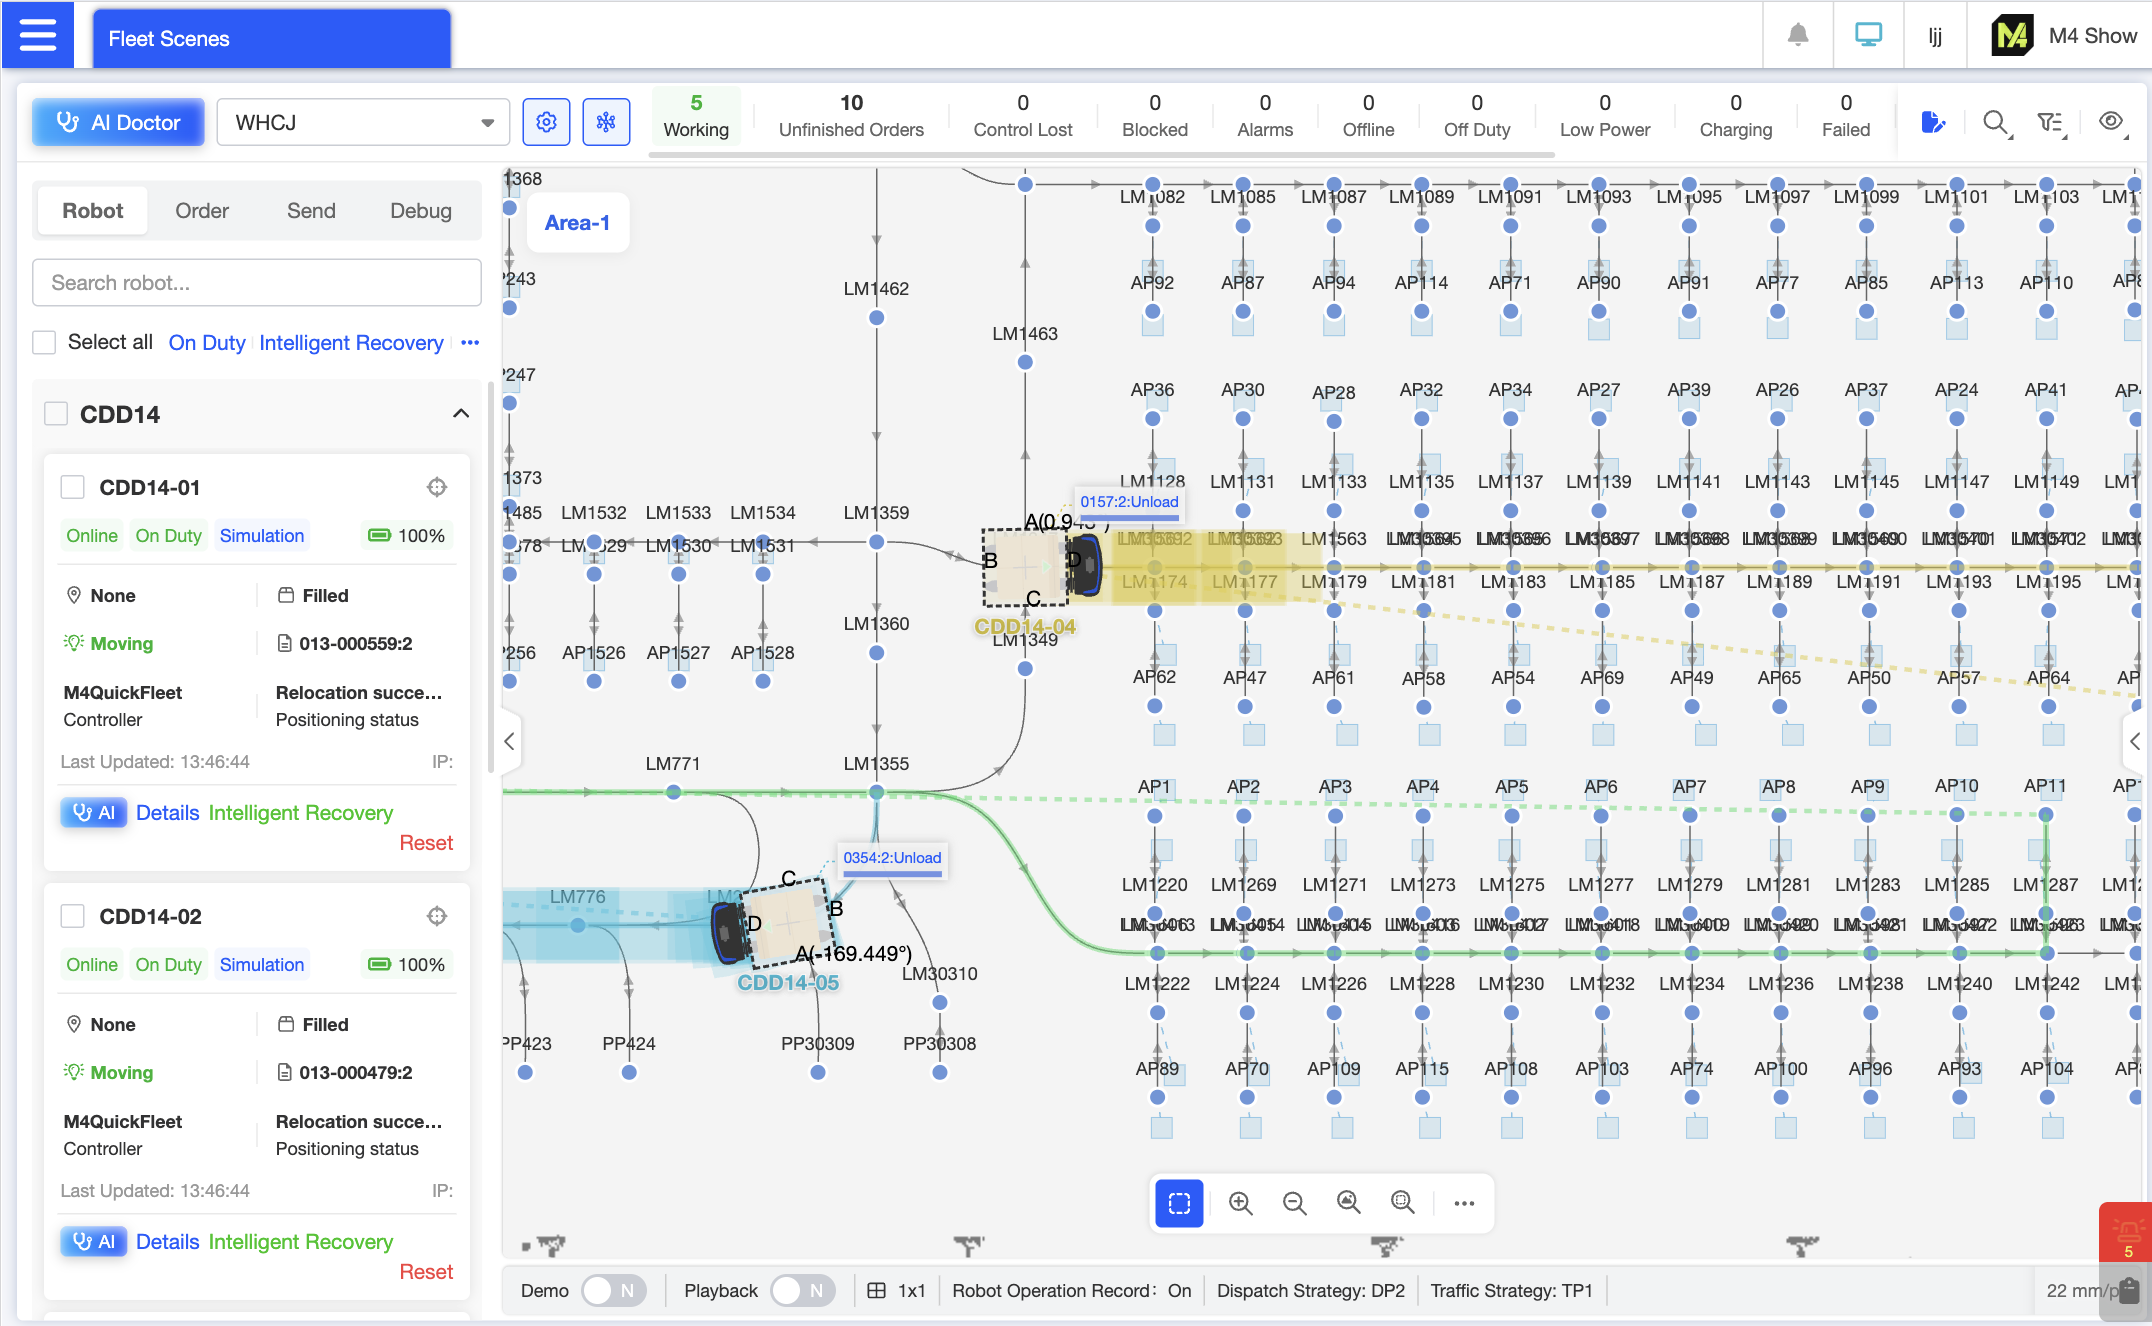Open the hamburger main menu

pos(38,35)
